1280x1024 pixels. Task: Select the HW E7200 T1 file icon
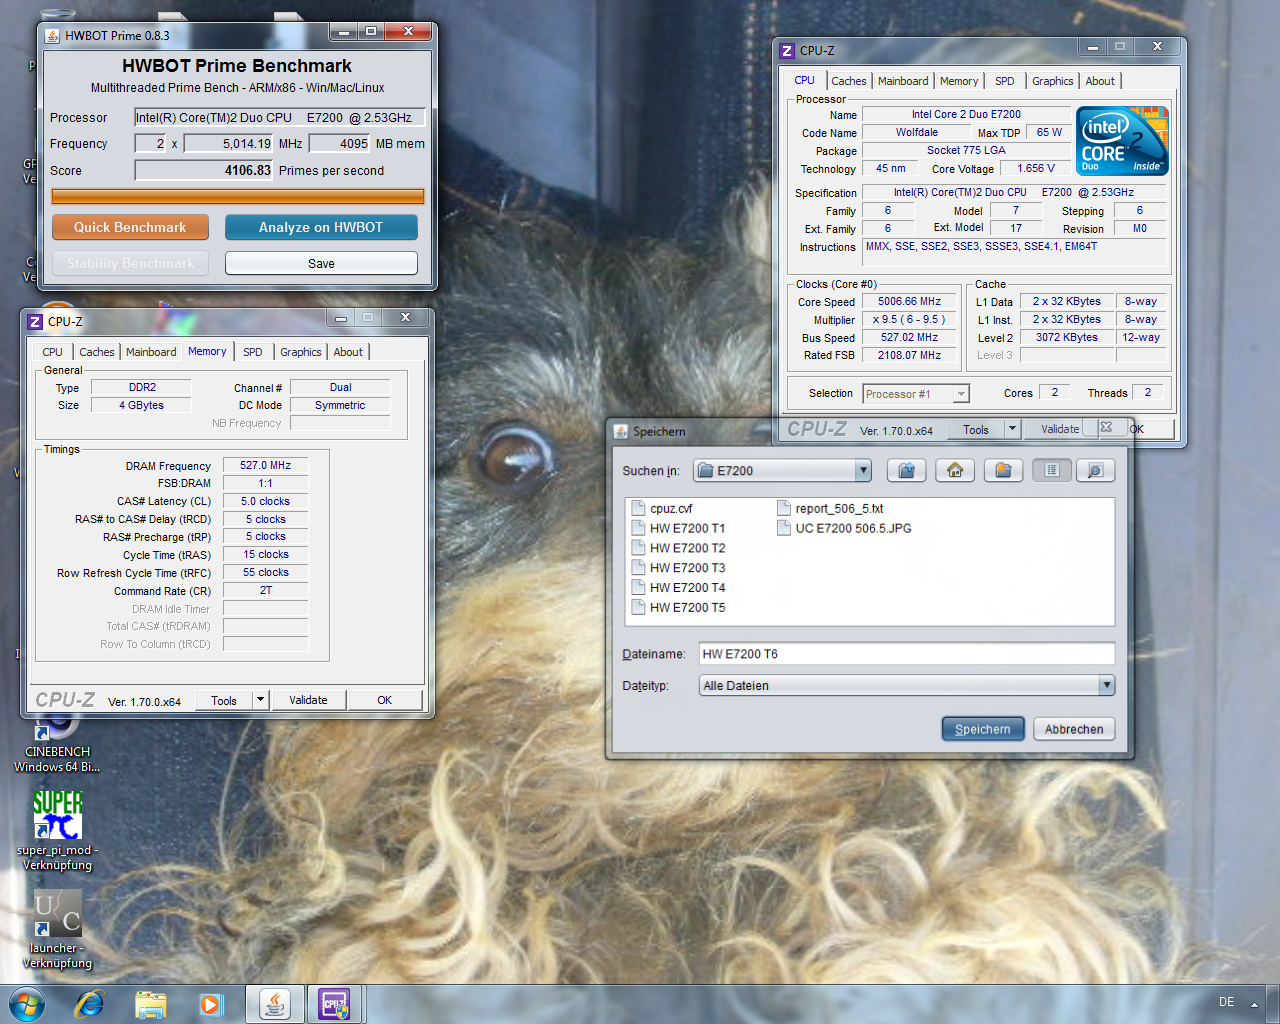click(x=638, y=528)
